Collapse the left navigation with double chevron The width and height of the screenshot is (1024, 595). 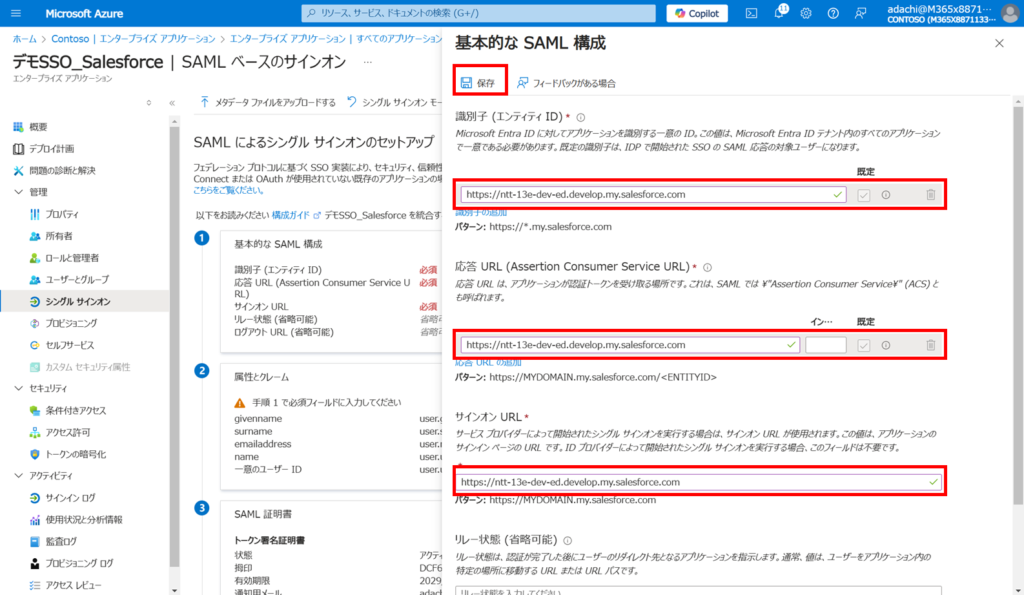point(172,103)
